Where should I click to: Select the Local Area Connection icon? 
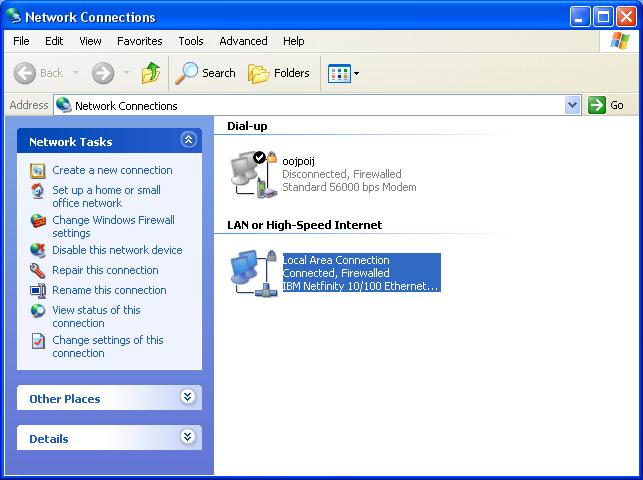pos(253,273)
